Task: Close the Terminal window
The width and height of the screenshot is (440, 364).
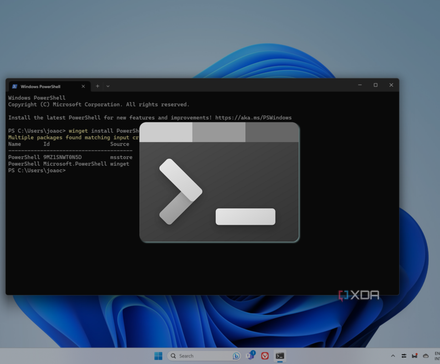Action: pos(391,85)
